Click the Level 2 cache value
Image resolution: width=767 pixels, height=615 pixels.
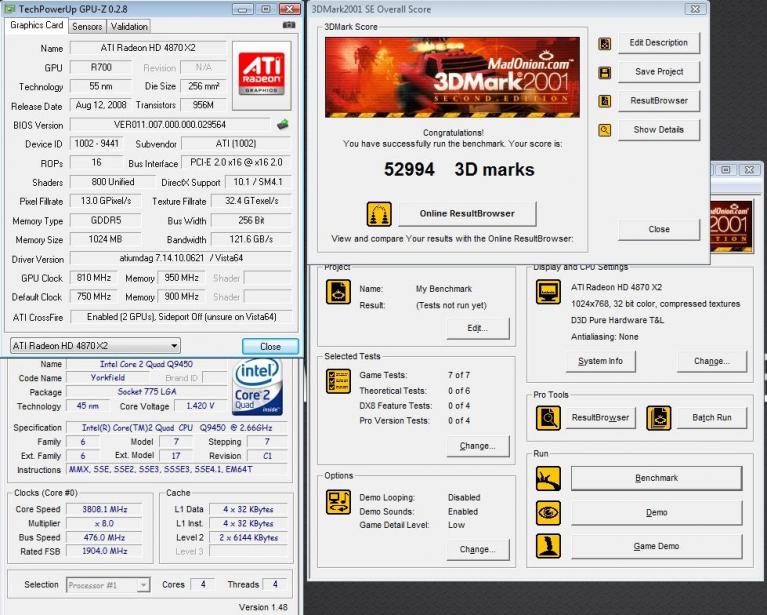pos(248,538)
